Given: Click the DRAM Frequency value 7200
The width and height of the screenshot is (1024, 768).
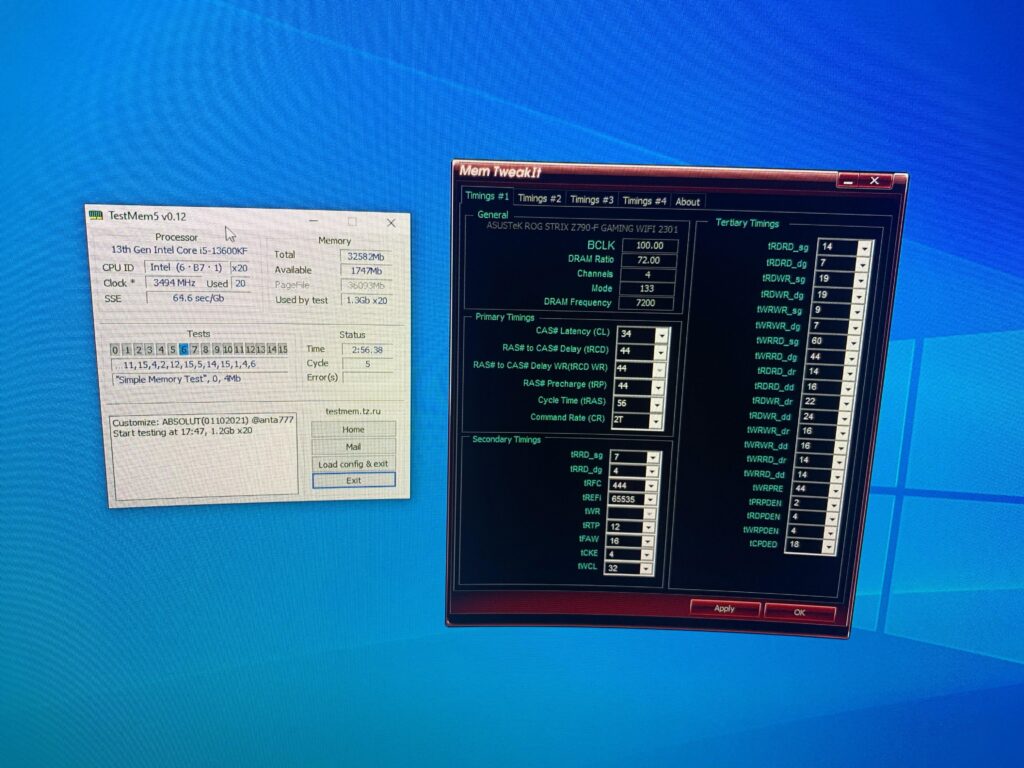Looking at the screenshot, I should coord(645,302).
